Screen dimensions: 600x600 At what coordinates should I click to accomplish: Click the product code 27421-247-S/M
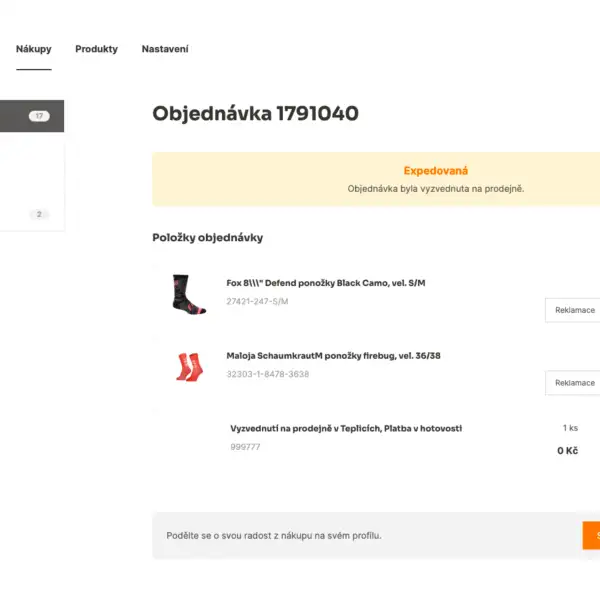257,302
